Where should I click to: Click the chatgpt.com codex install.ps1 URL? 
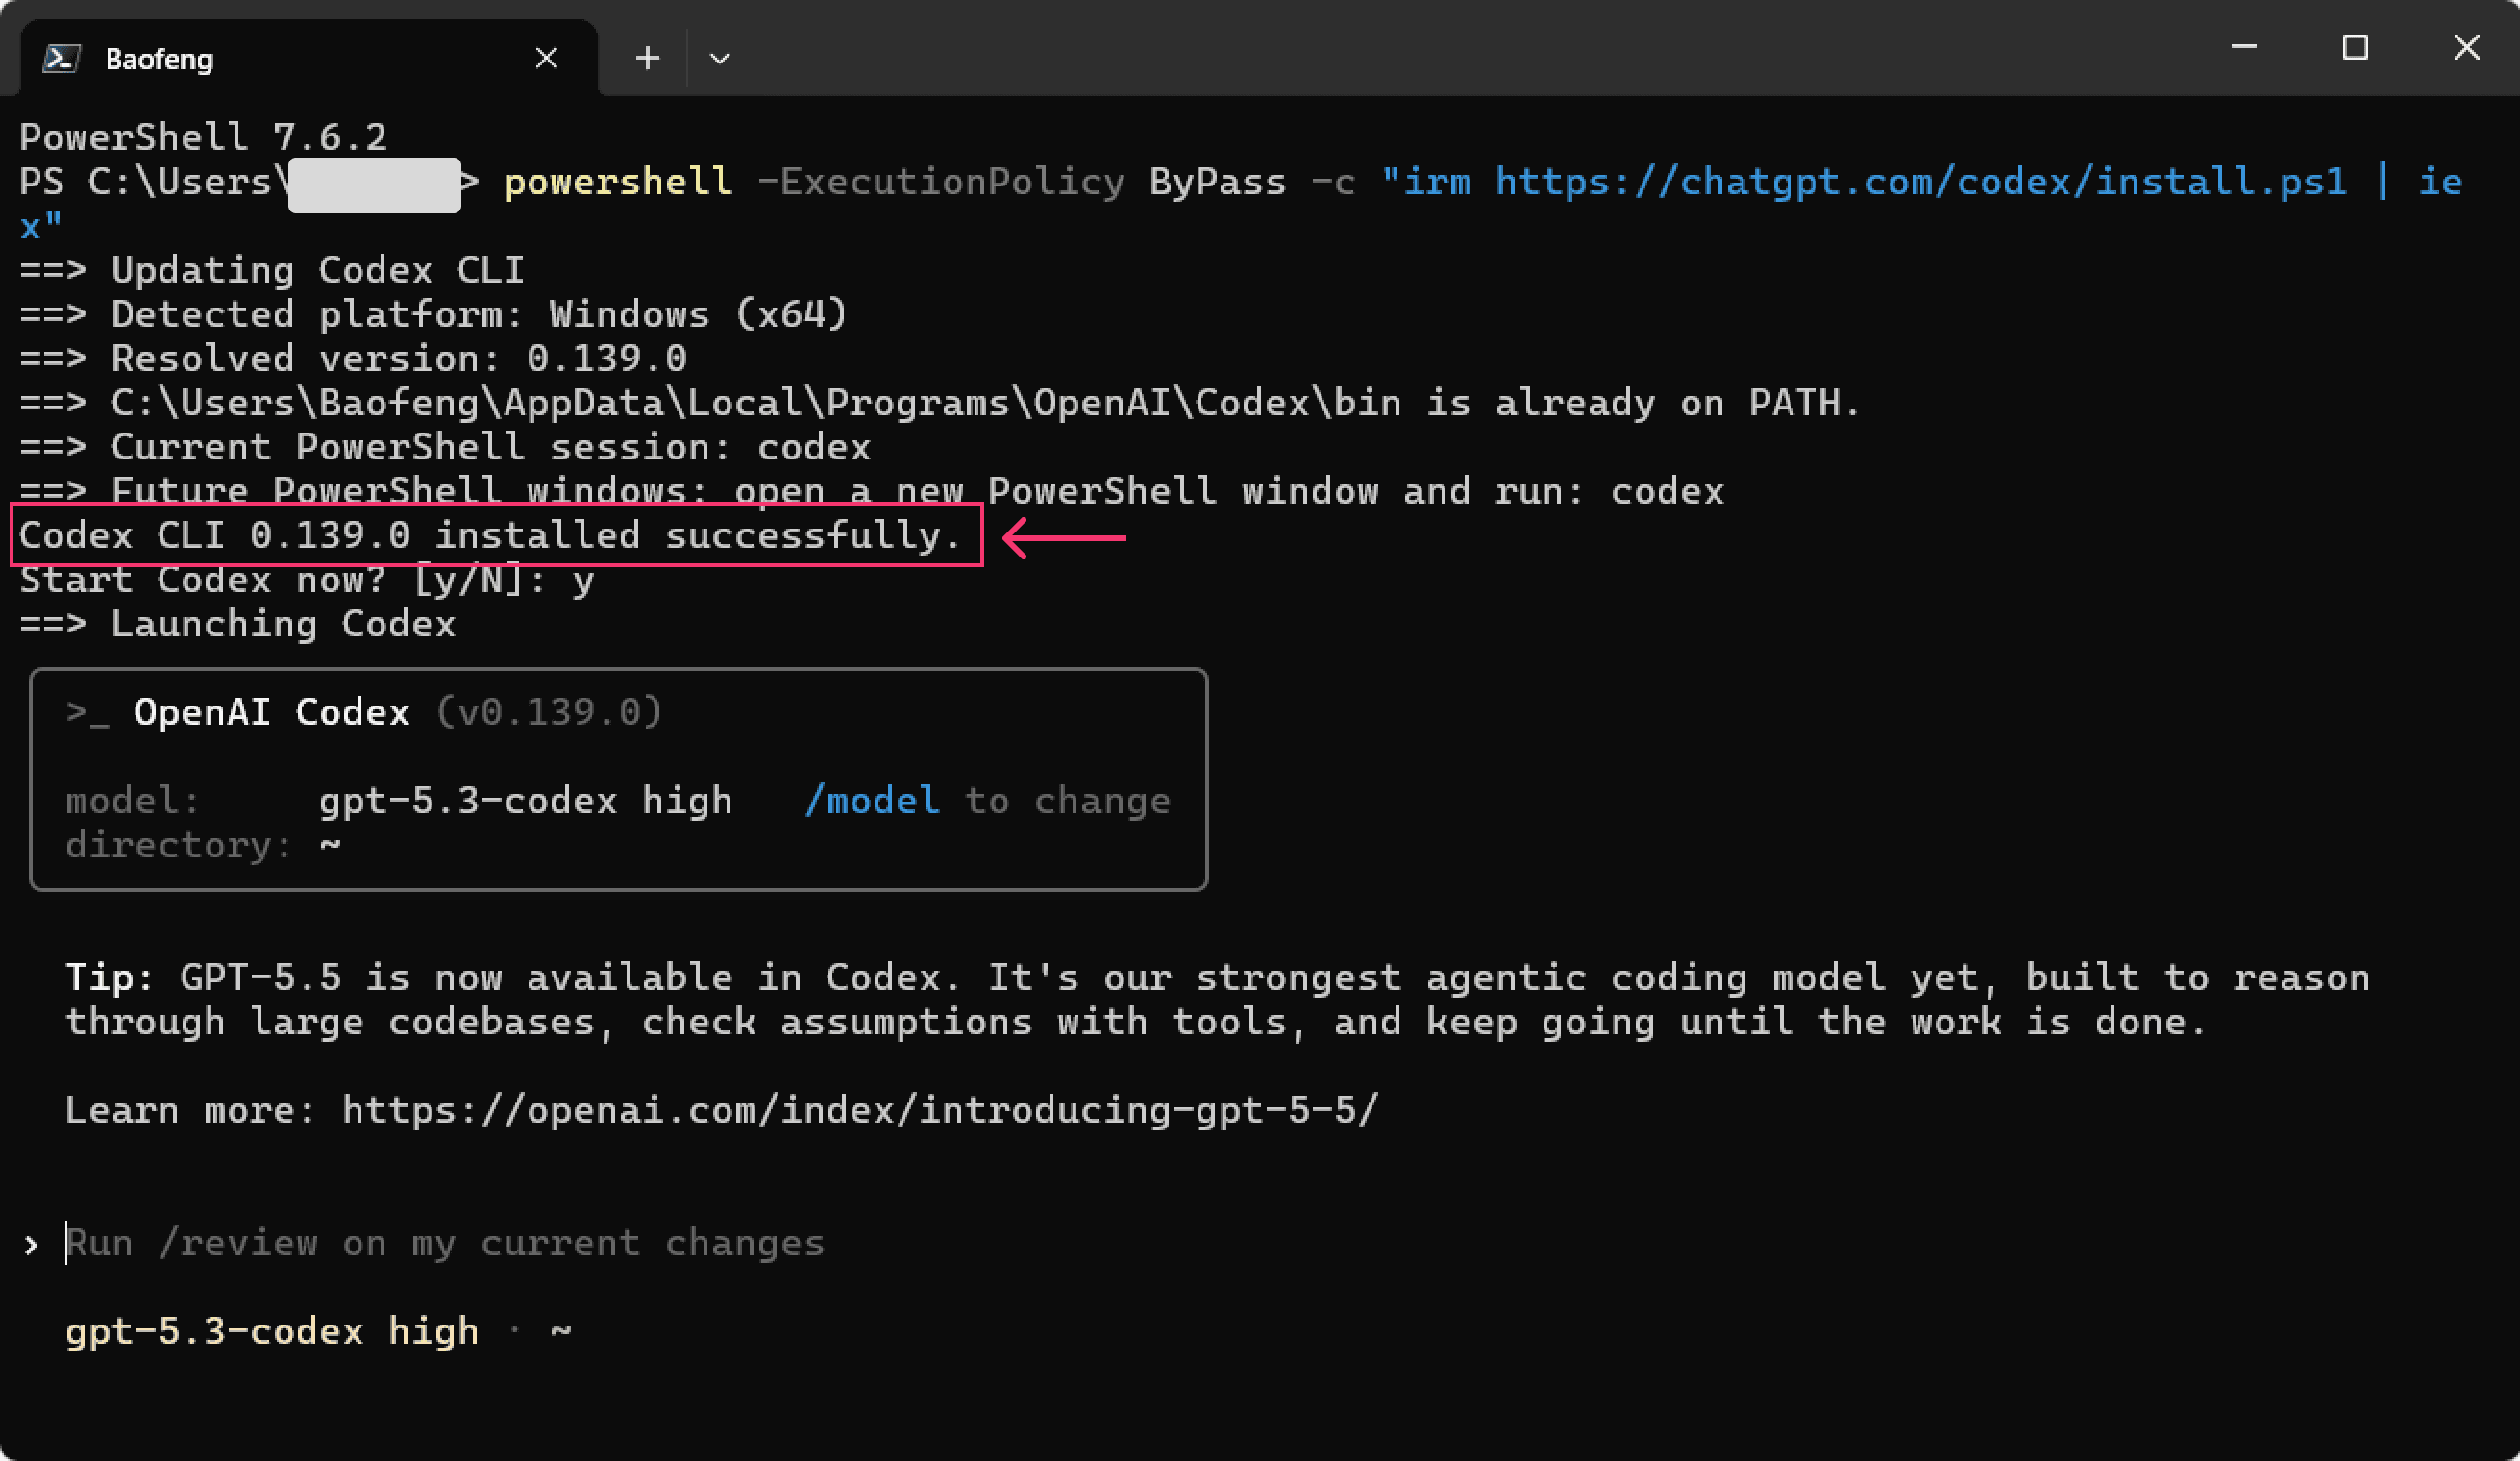pyautogui.click(x=1920, y=181)
